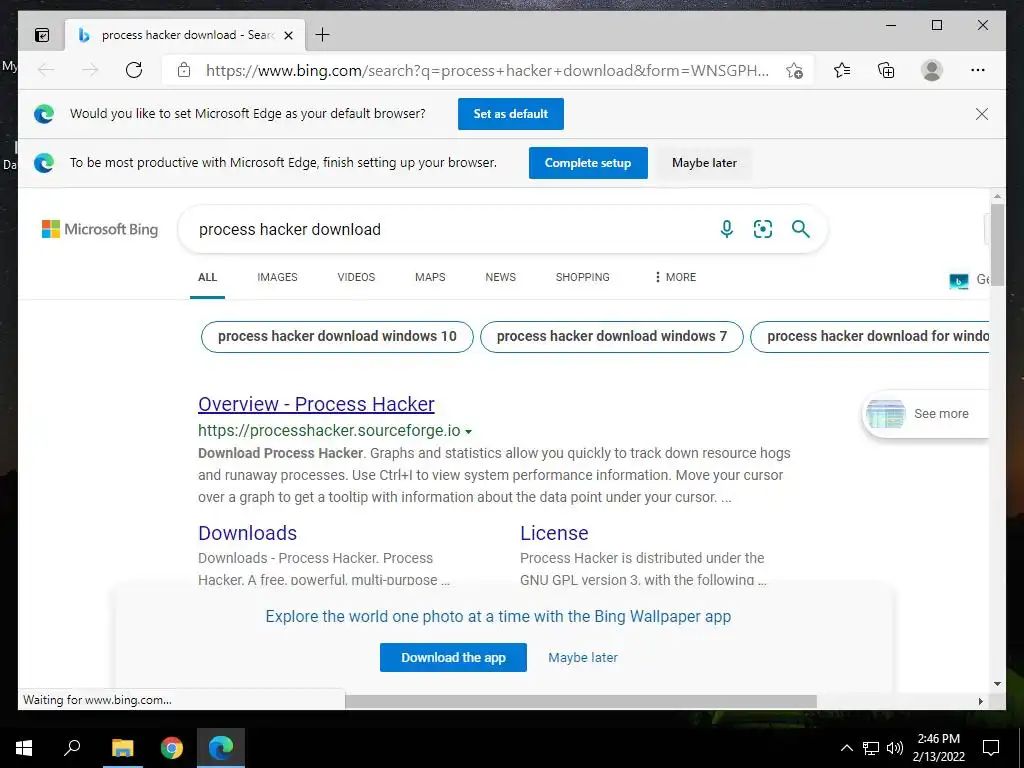Click Download the app button

pyautogui.click(x=453, y=657)
